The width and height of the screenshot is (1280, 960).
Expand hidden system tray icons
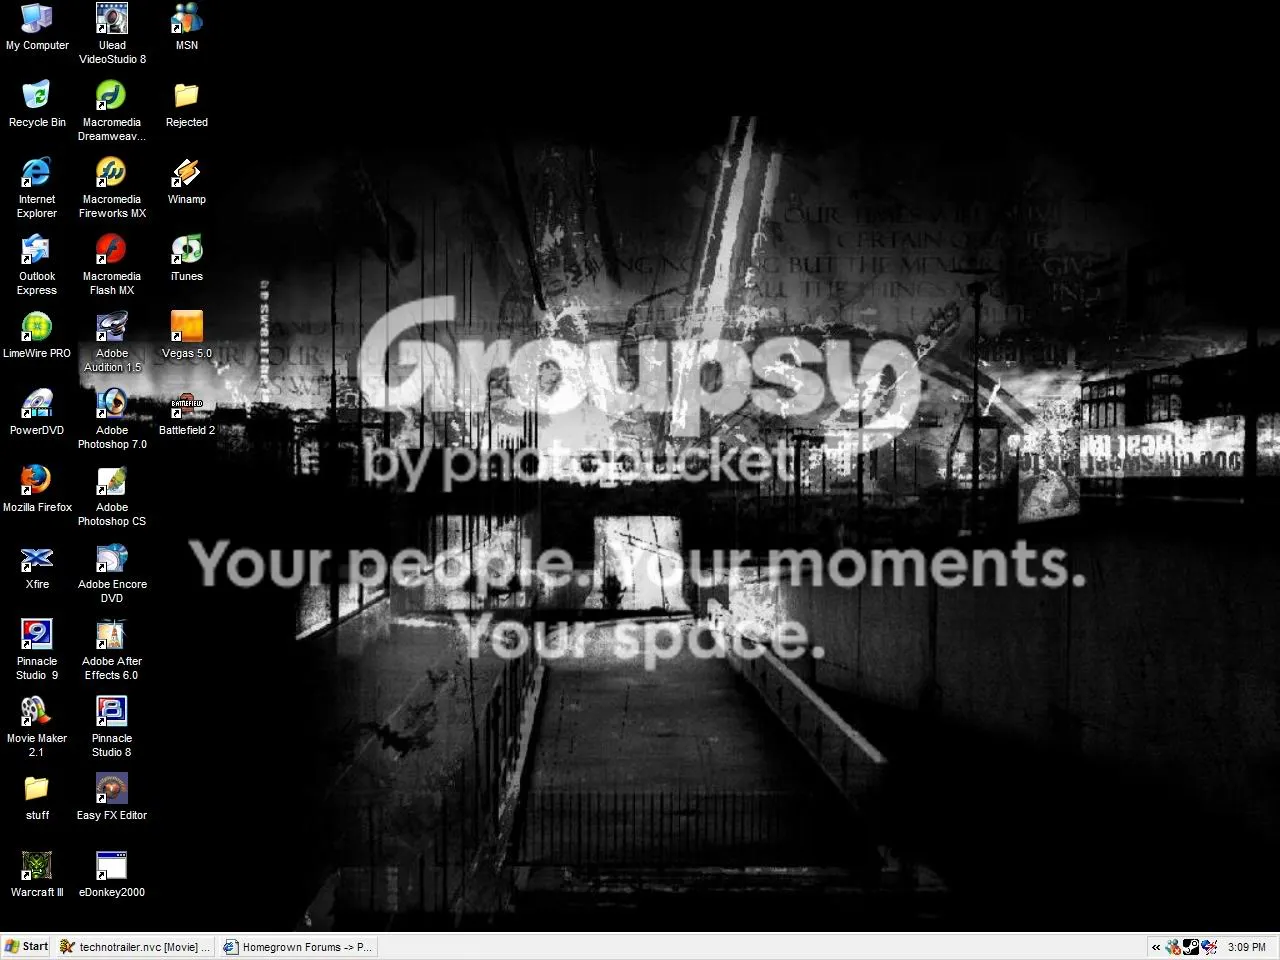[1156, 947]
